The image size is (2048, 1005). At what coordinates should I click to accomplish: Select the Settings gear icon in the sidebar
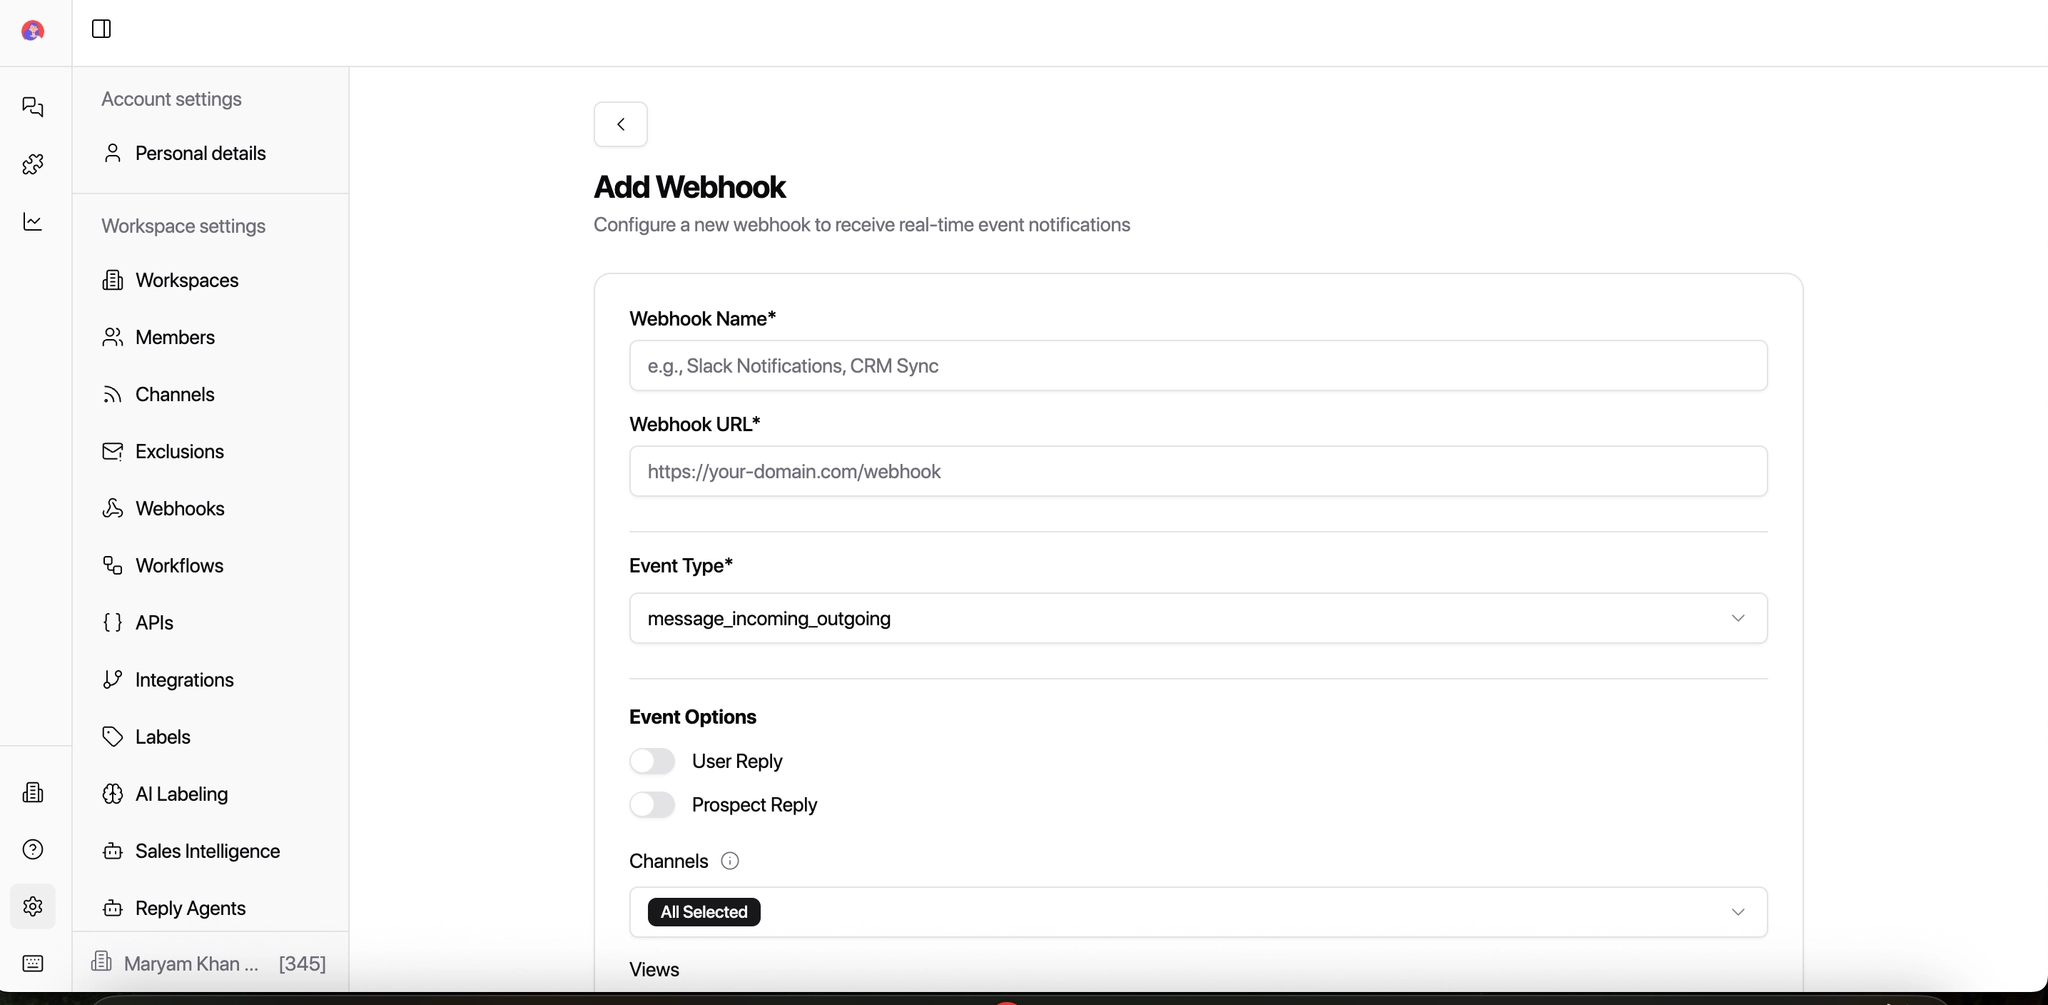pyautogui.click(x=33, y=906)
